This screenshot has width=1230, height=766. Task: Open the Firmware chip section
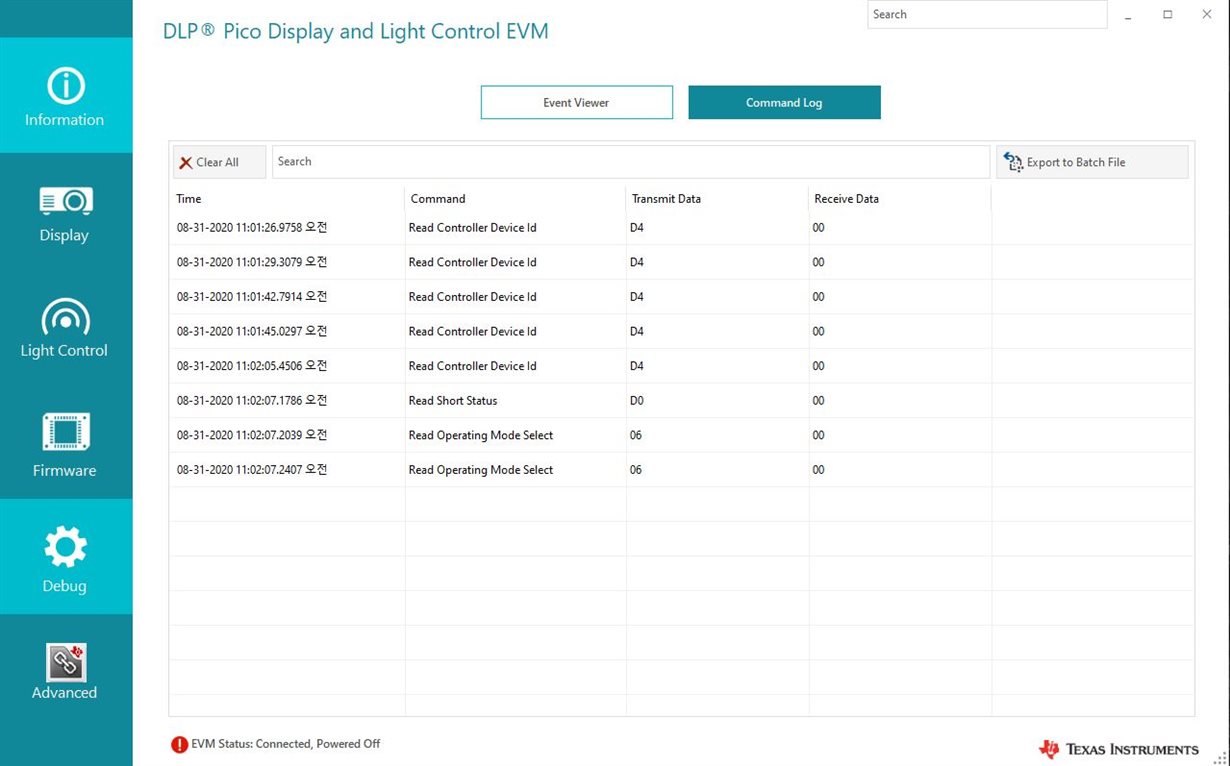coord(66,443)
